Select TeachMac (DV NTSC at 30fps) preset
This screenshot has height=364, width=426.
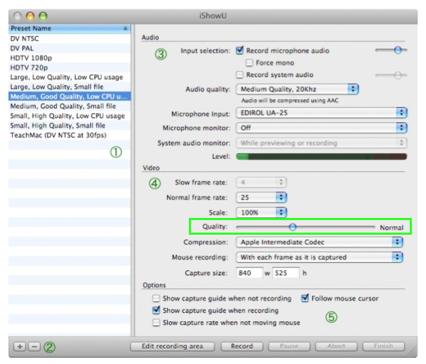point(69,135)
